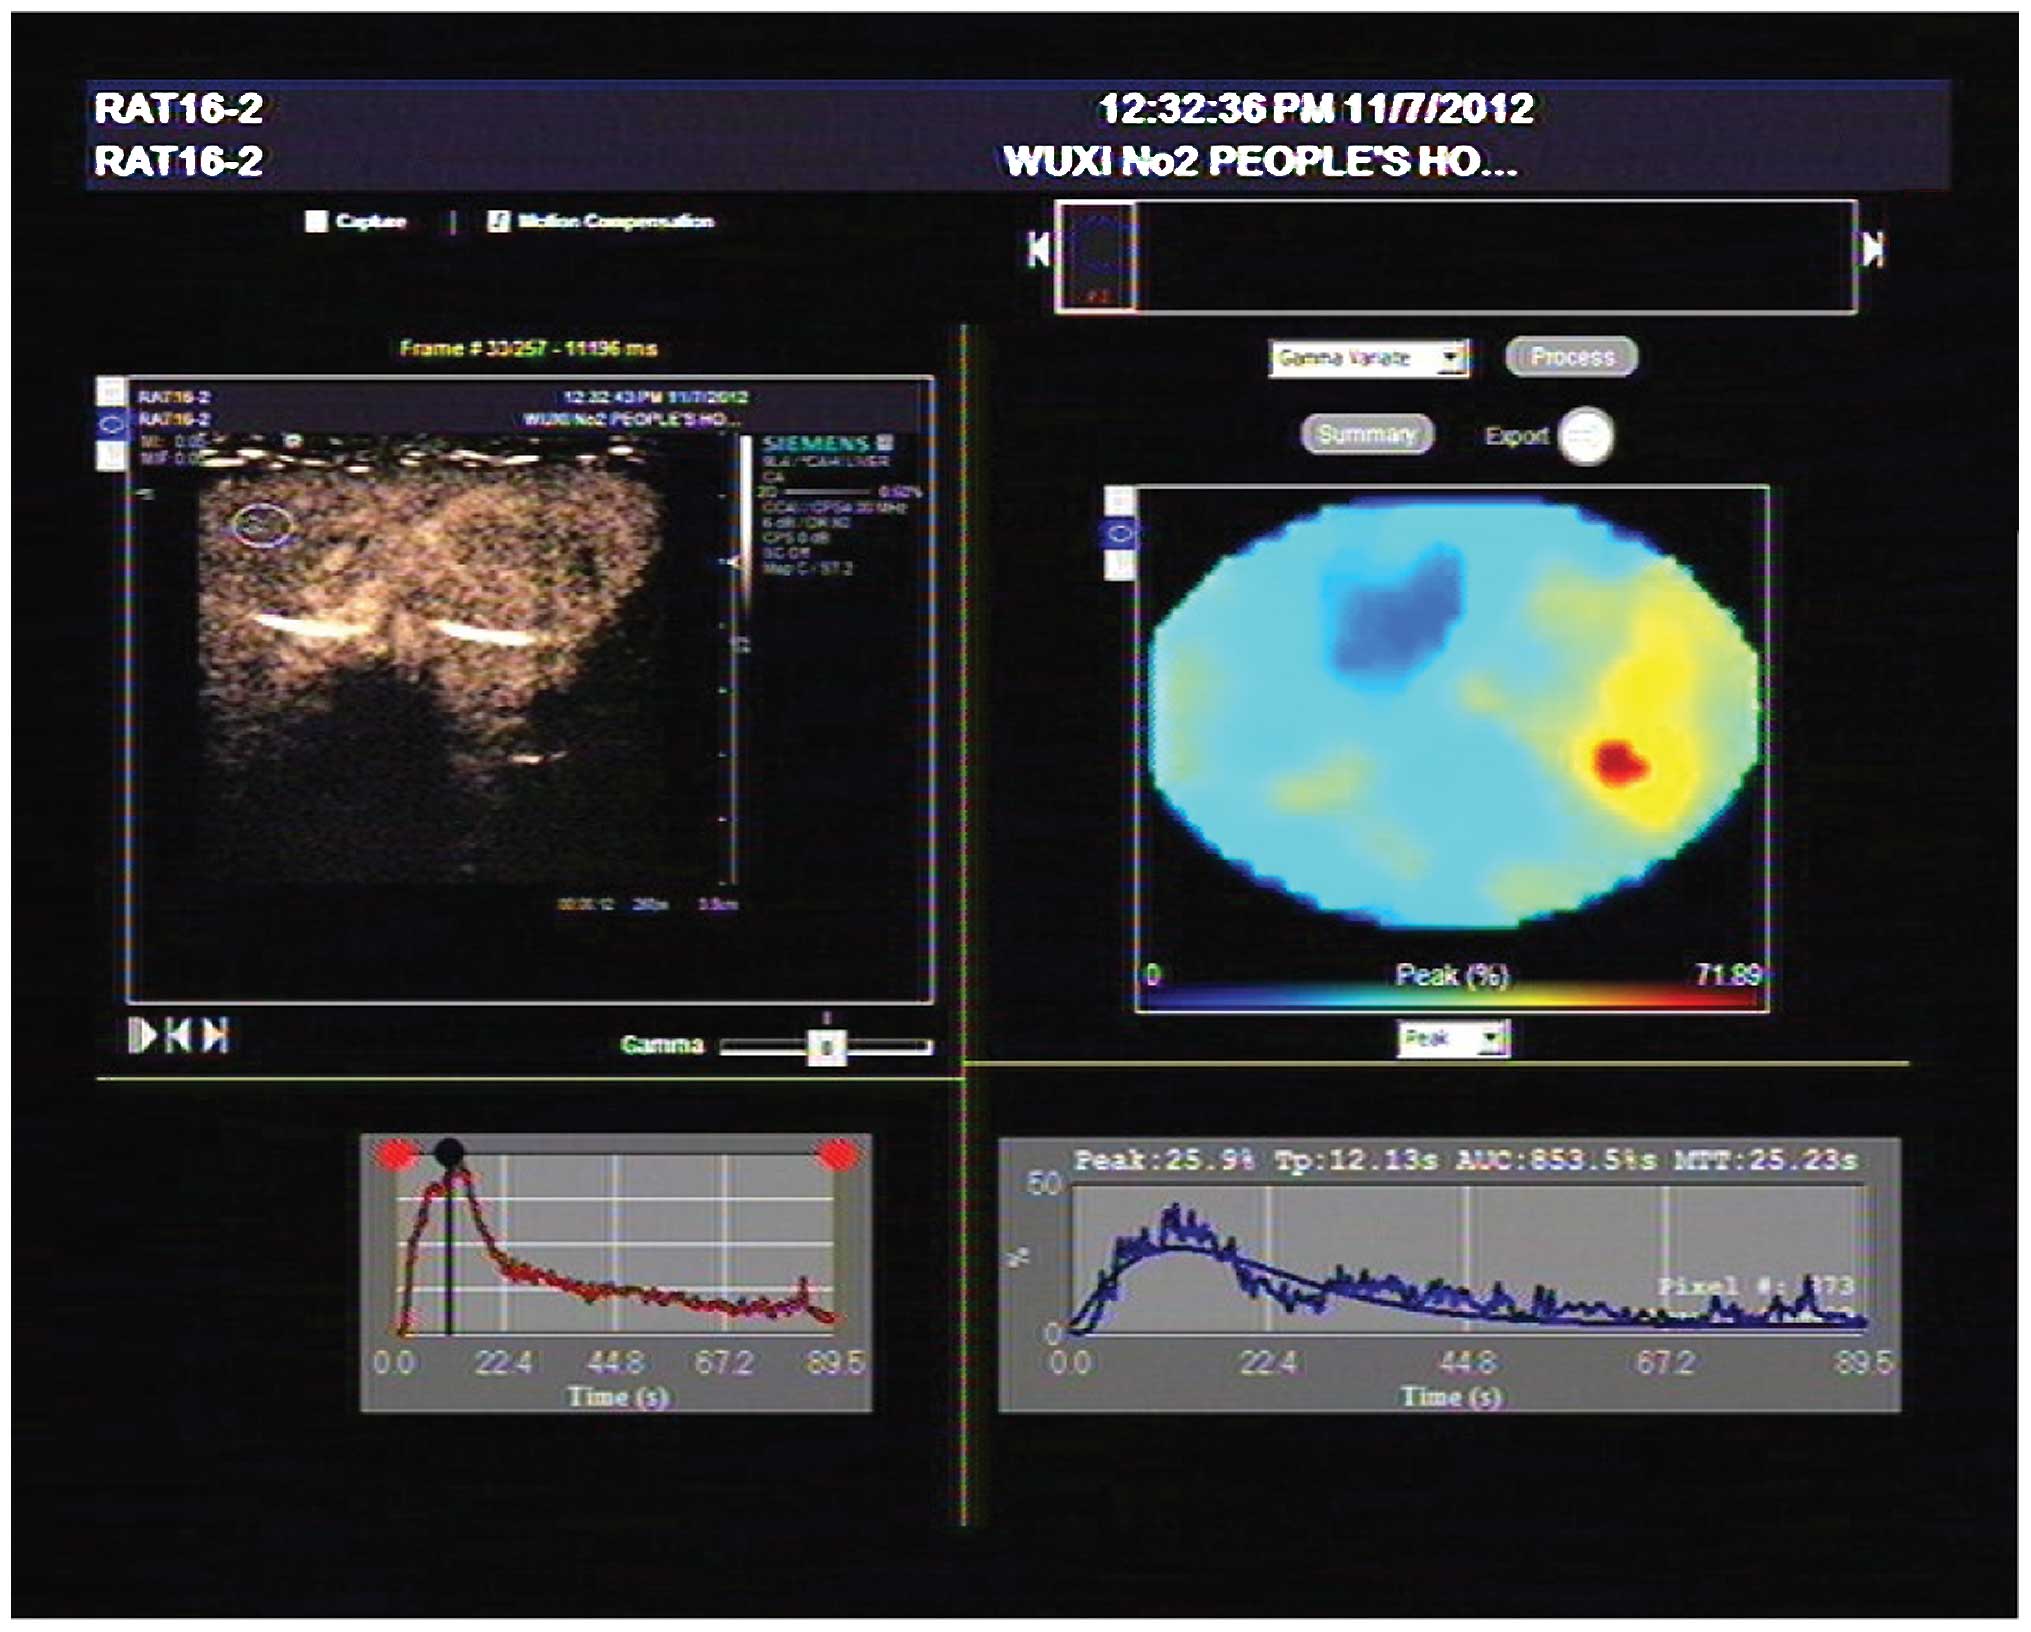Click the Process button
2031x1632 pixels.
point(1571,357)
